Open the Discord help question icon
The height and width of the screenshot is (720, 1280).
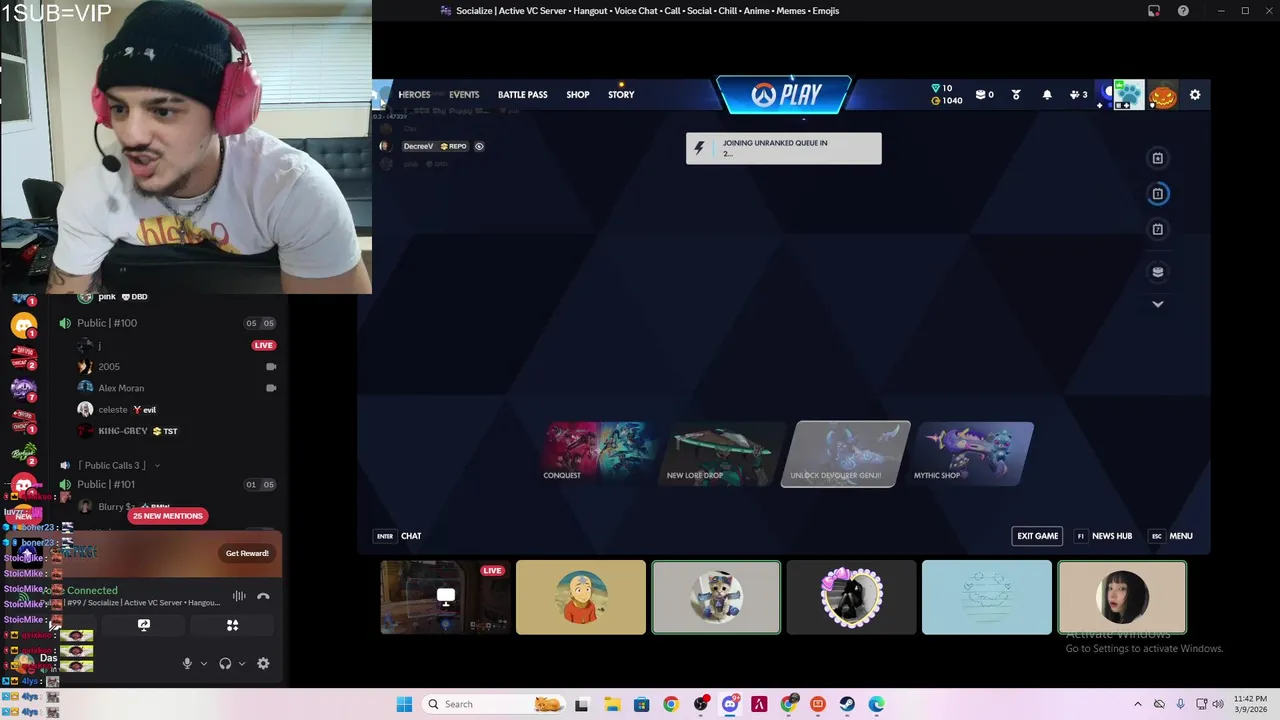(1183, 11)
